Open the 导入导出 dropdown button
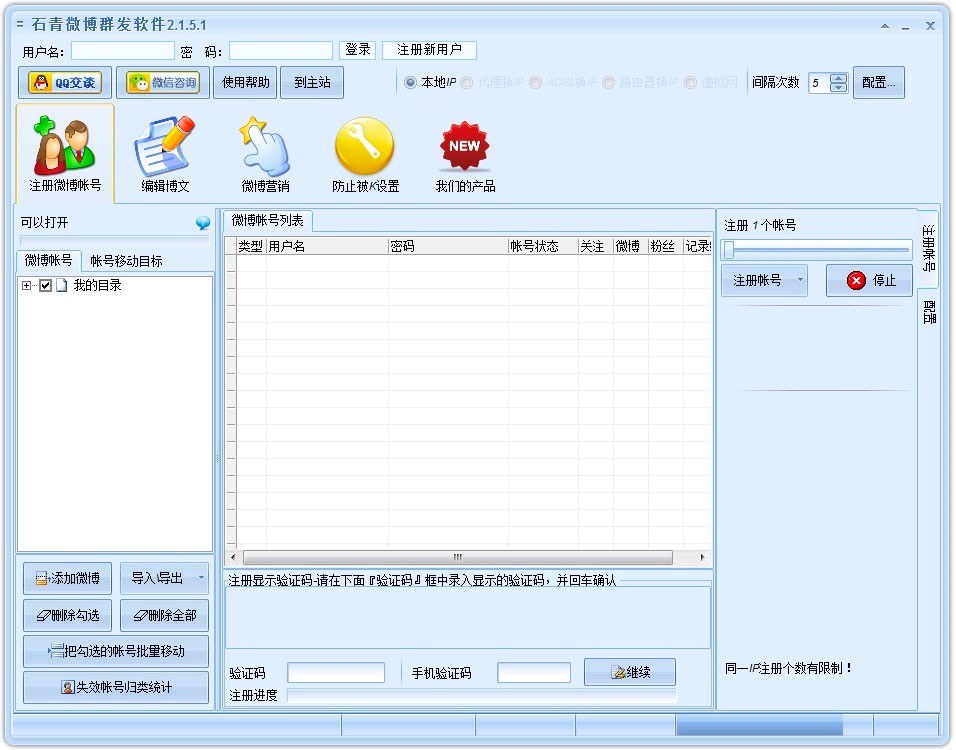Viewport: 956px width, 750px height. pyautogui.click(x=165, y=578)
